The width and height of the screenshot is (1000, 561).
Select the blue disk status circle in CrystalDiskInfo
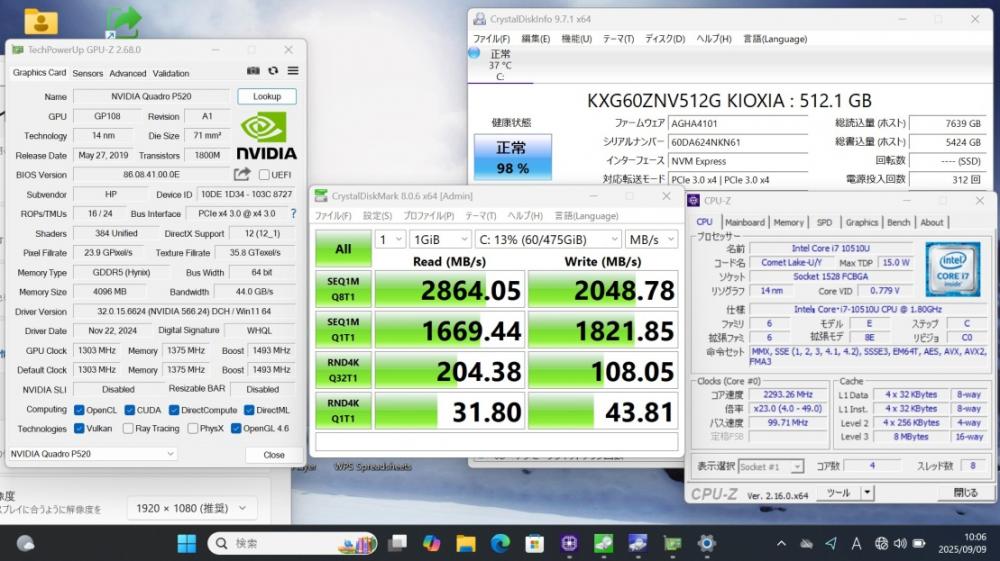pos(474,54)
